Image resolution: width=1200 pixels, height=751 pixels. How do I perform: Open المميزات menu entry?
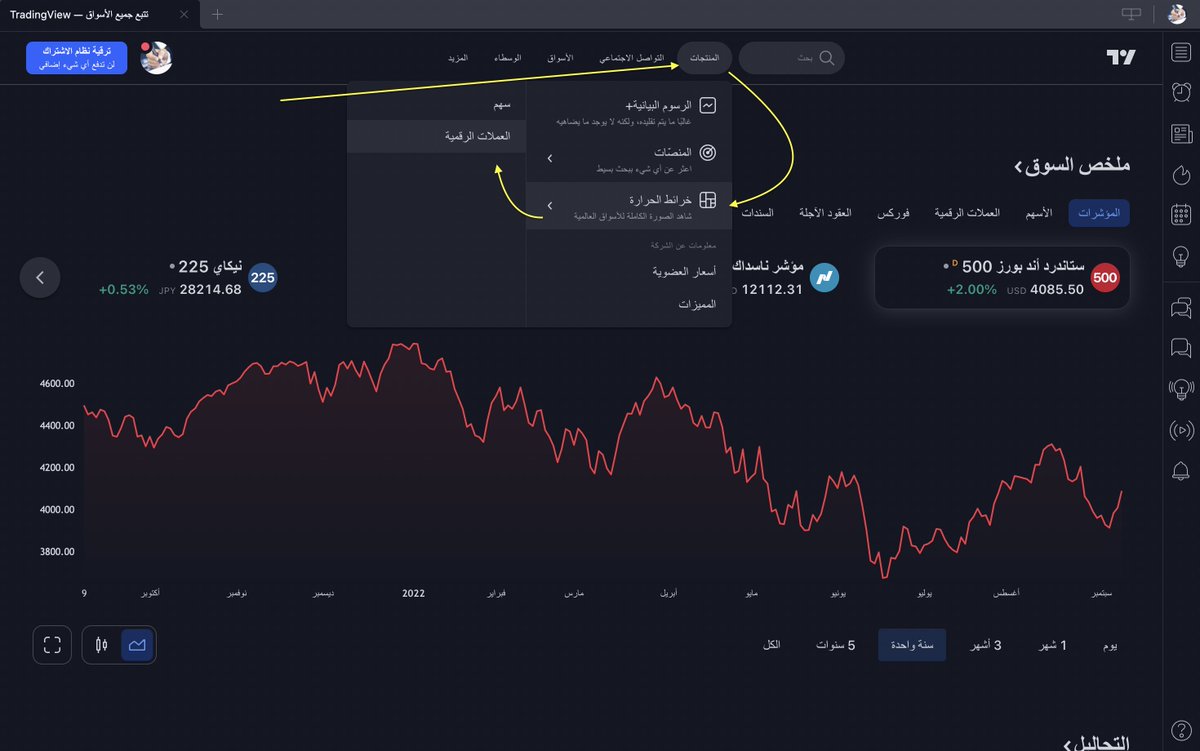pos(629,304)
